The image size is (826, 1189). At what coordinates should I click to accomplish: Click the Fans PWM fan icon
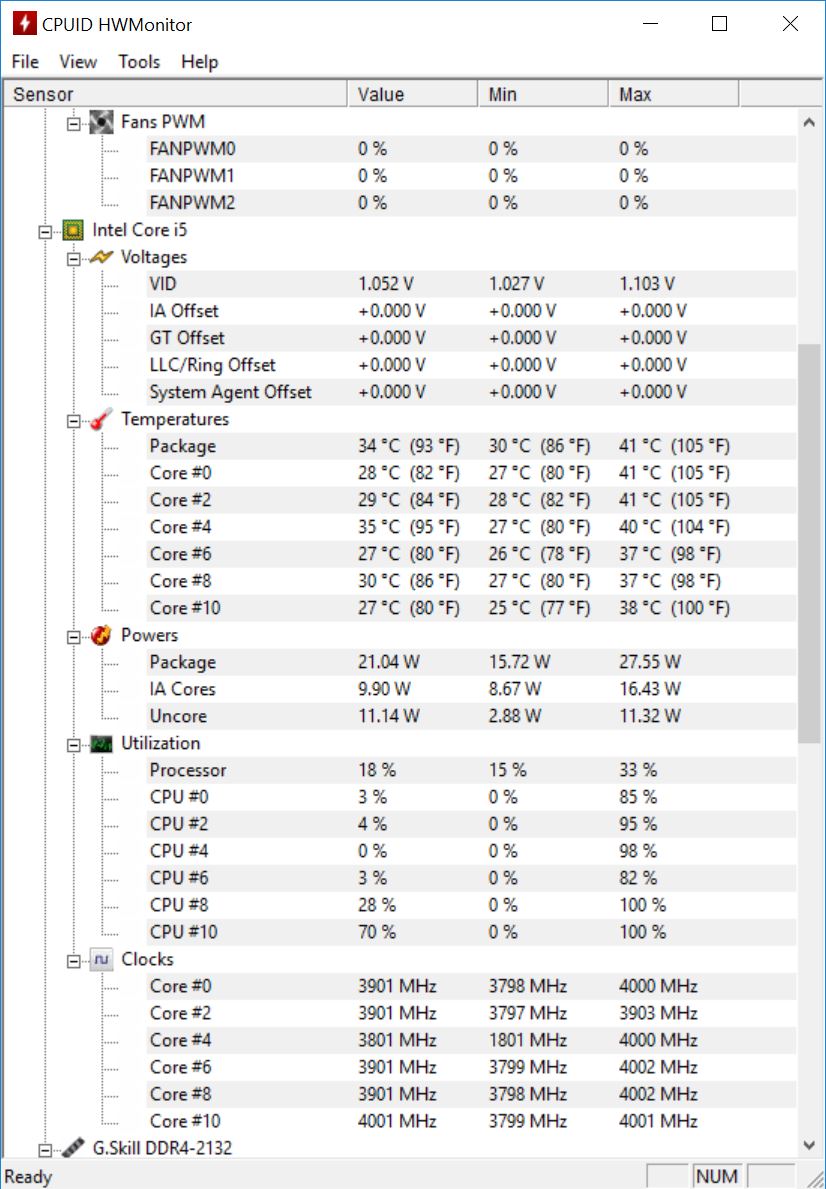coord(101,122)
